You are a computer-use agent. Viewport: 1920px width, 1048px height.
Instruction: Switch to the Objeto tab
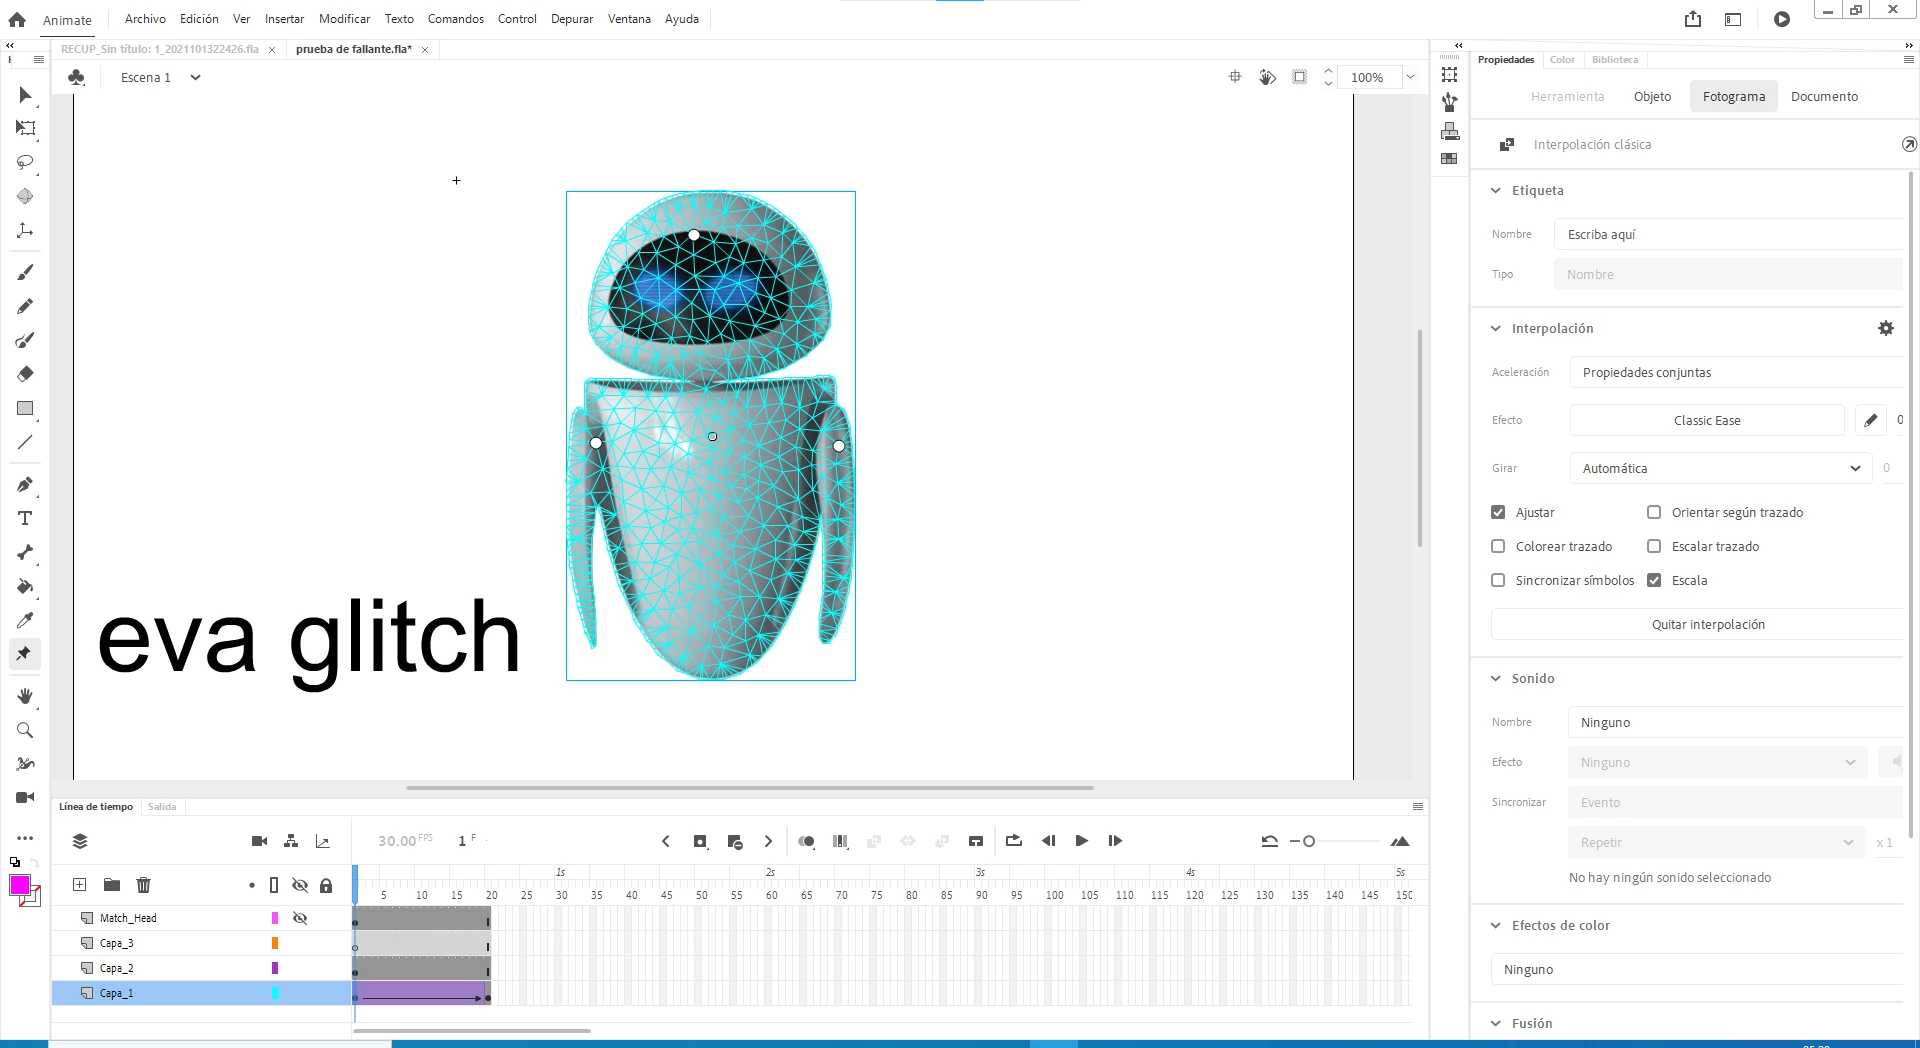tap(1652, 96)
